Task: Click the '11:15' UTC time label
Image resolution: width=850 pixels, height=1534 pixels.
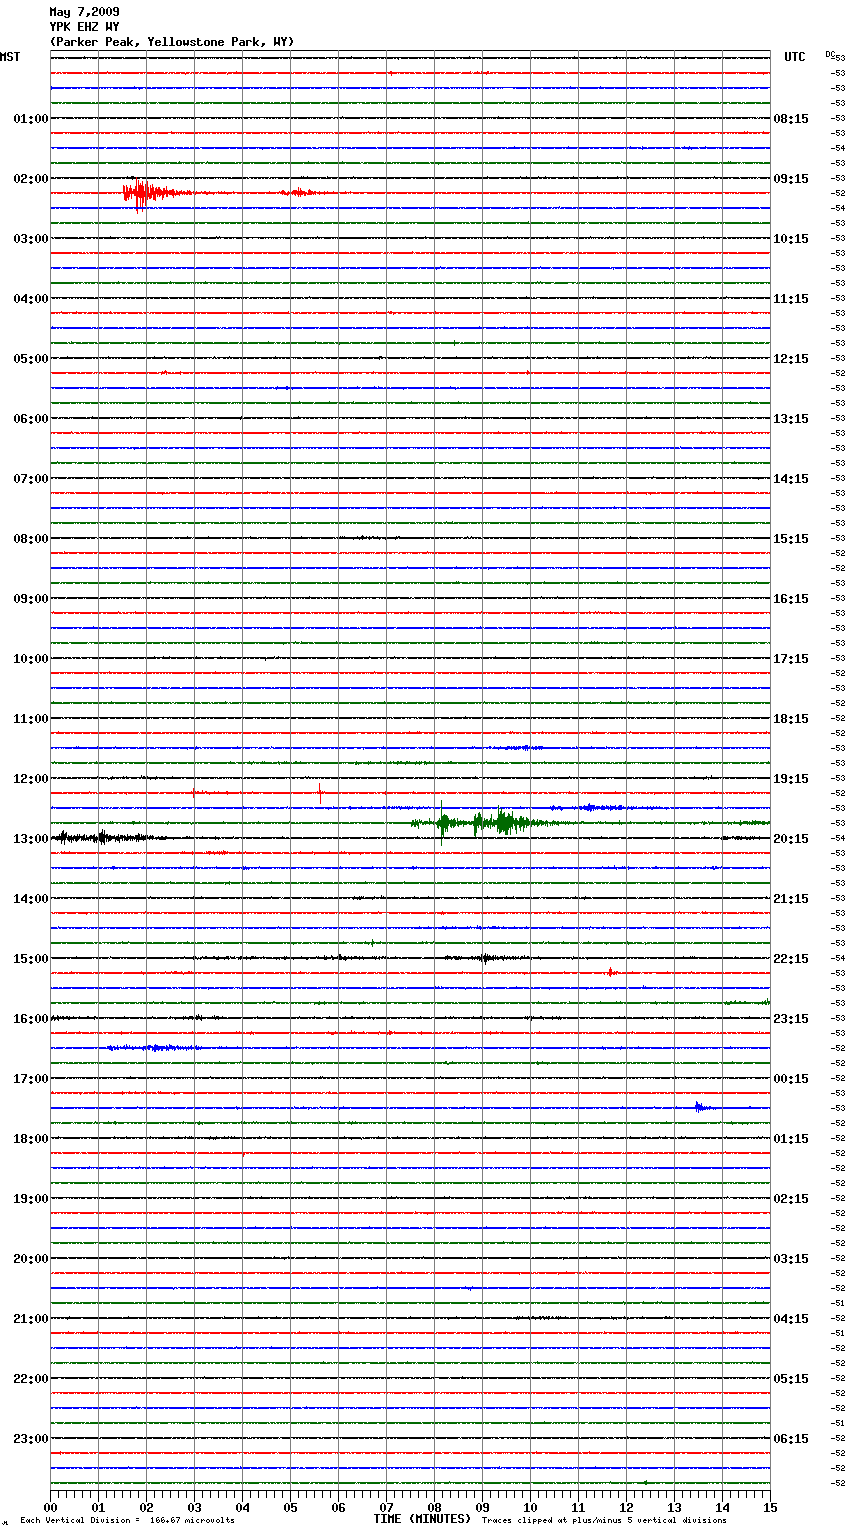Action: tap(791, 298)
